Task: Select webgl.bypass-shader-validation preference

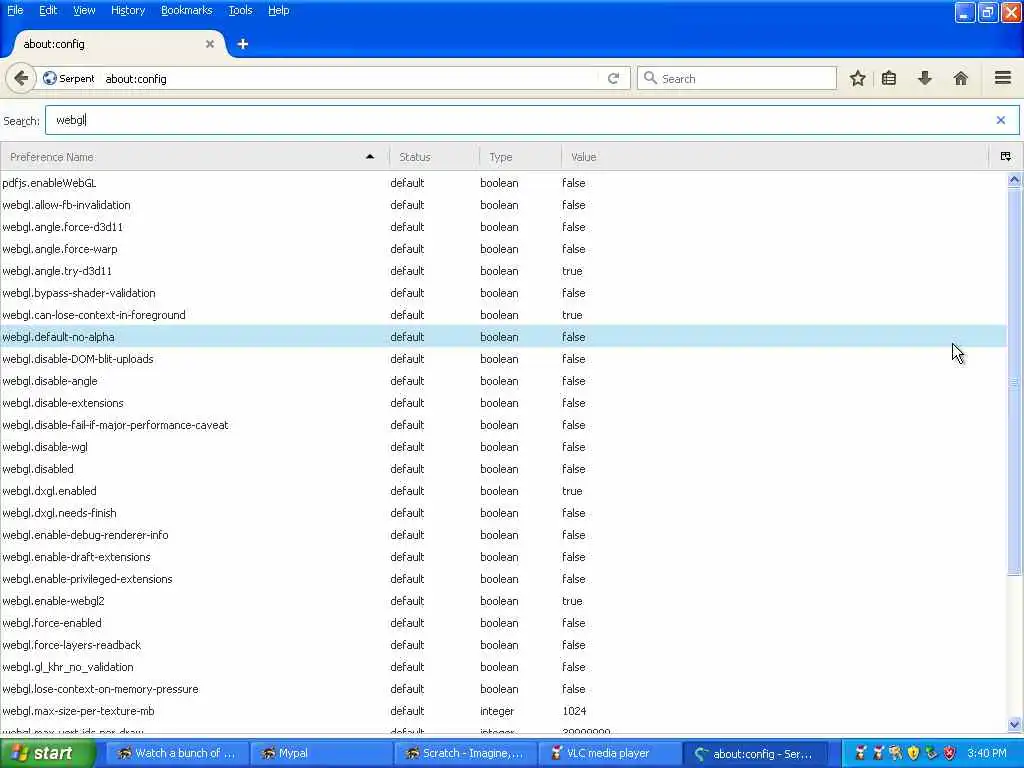Action: click(x=503, y=293)
